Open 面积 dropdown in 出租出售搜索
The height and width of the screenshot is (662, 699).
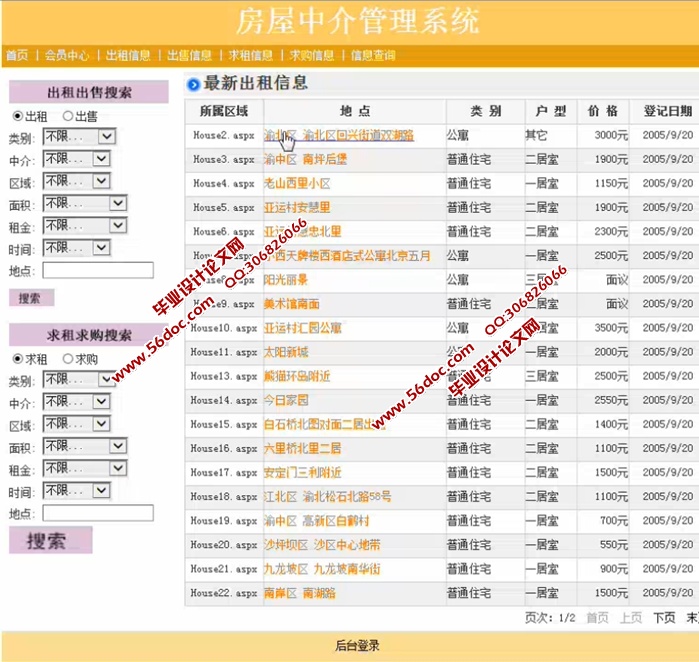point(85,203)
